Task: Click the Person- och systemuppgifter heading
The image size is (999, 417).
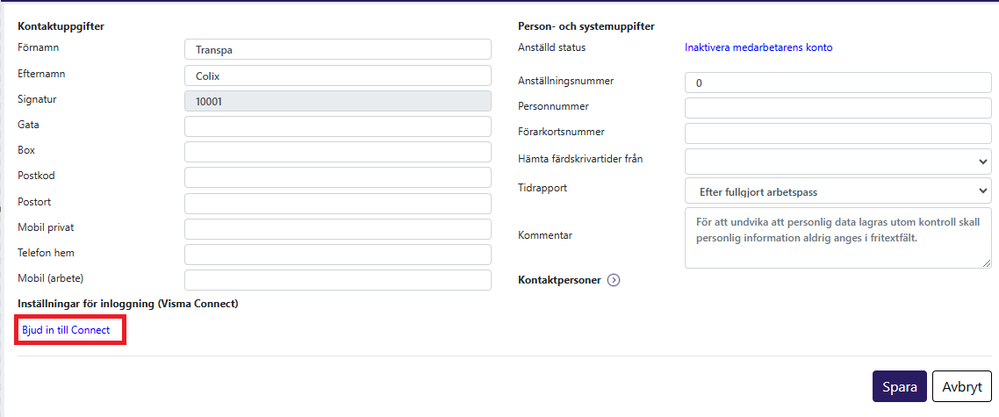Action: tap(587, 27)
